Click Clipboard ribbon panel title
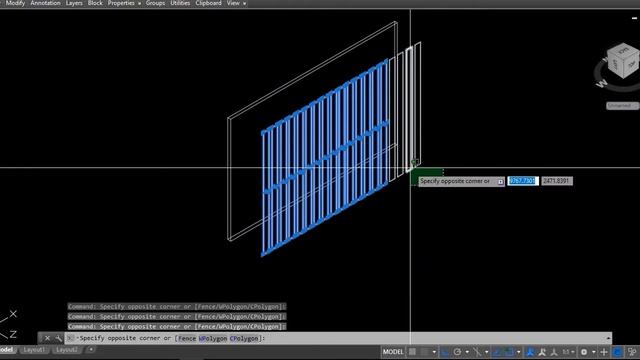This screenshot has height=360, width=640. pos(208,3)
